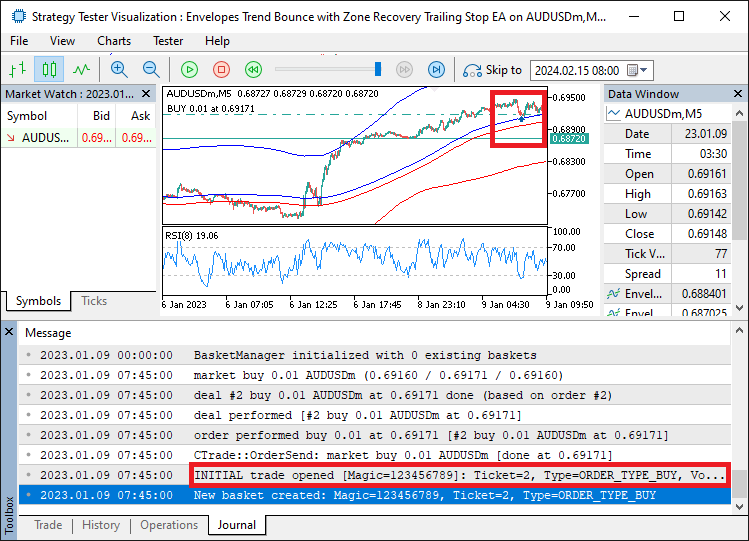Click the current price label 0.68720
This screenshot has height=541, width=749.
(x=568, y=138)
